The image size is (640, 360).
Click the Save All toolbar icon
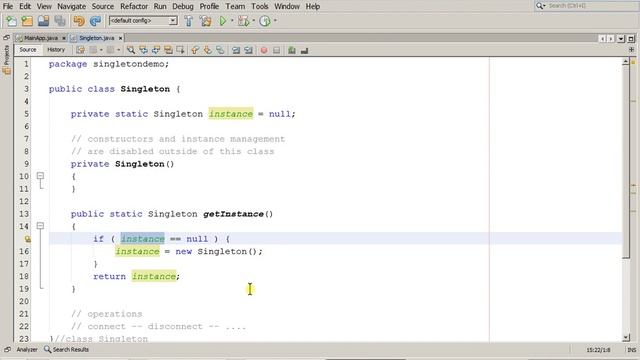point(60,21)
